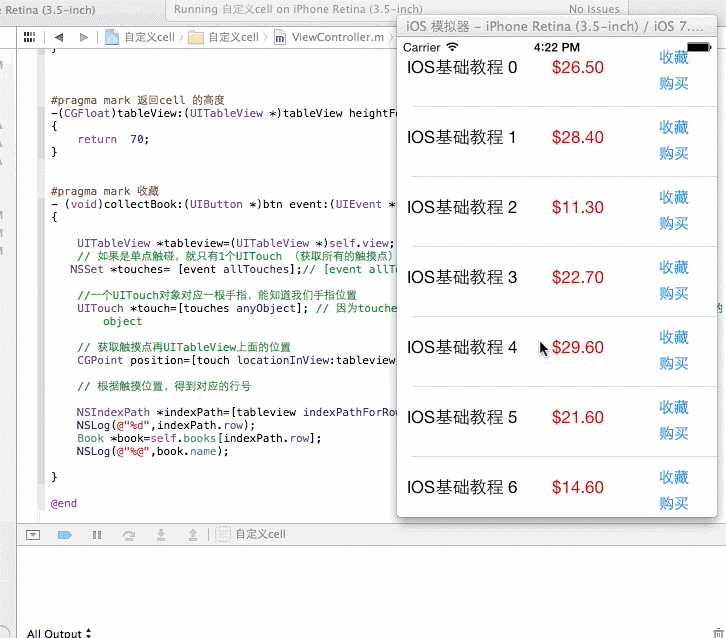
Task: Tap 收藏 for IOS基础教程 6
Action: pyautogui.click(x=674, y=477)
